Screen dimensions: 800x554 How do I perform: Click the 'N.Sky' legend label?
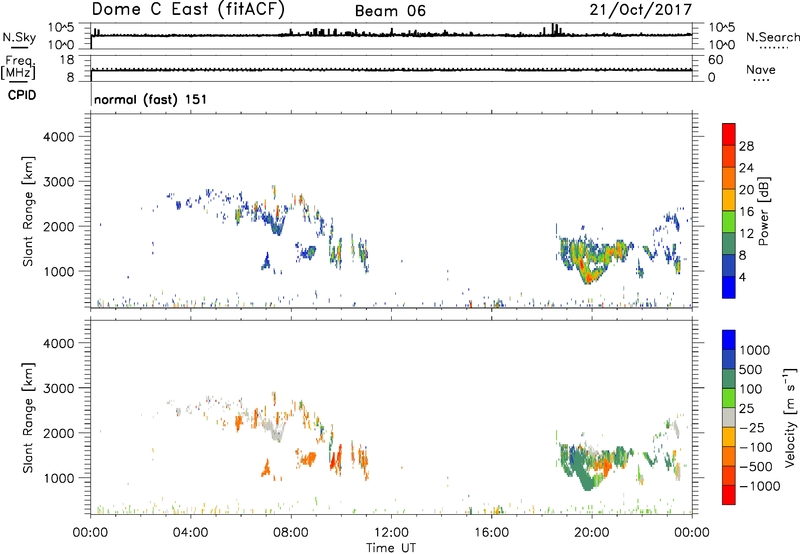[19, 37]
